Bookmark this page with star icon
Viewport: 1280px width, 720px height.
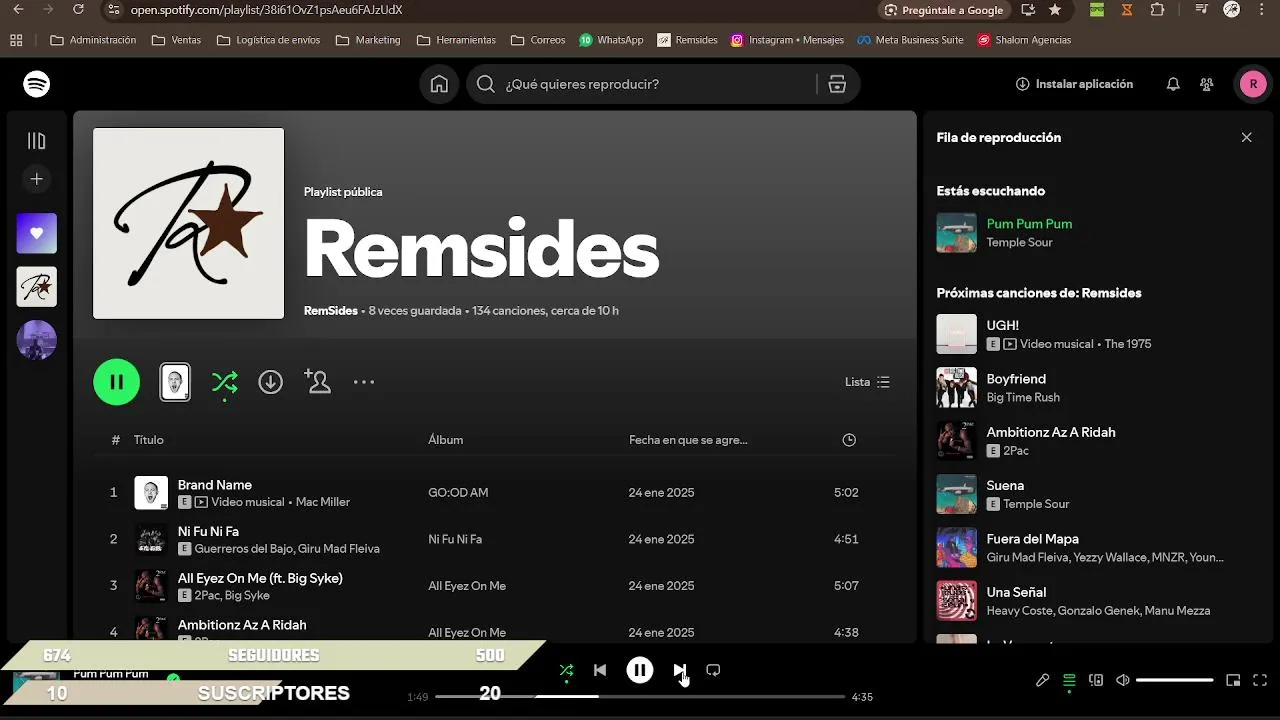(x=1055, y=10)
